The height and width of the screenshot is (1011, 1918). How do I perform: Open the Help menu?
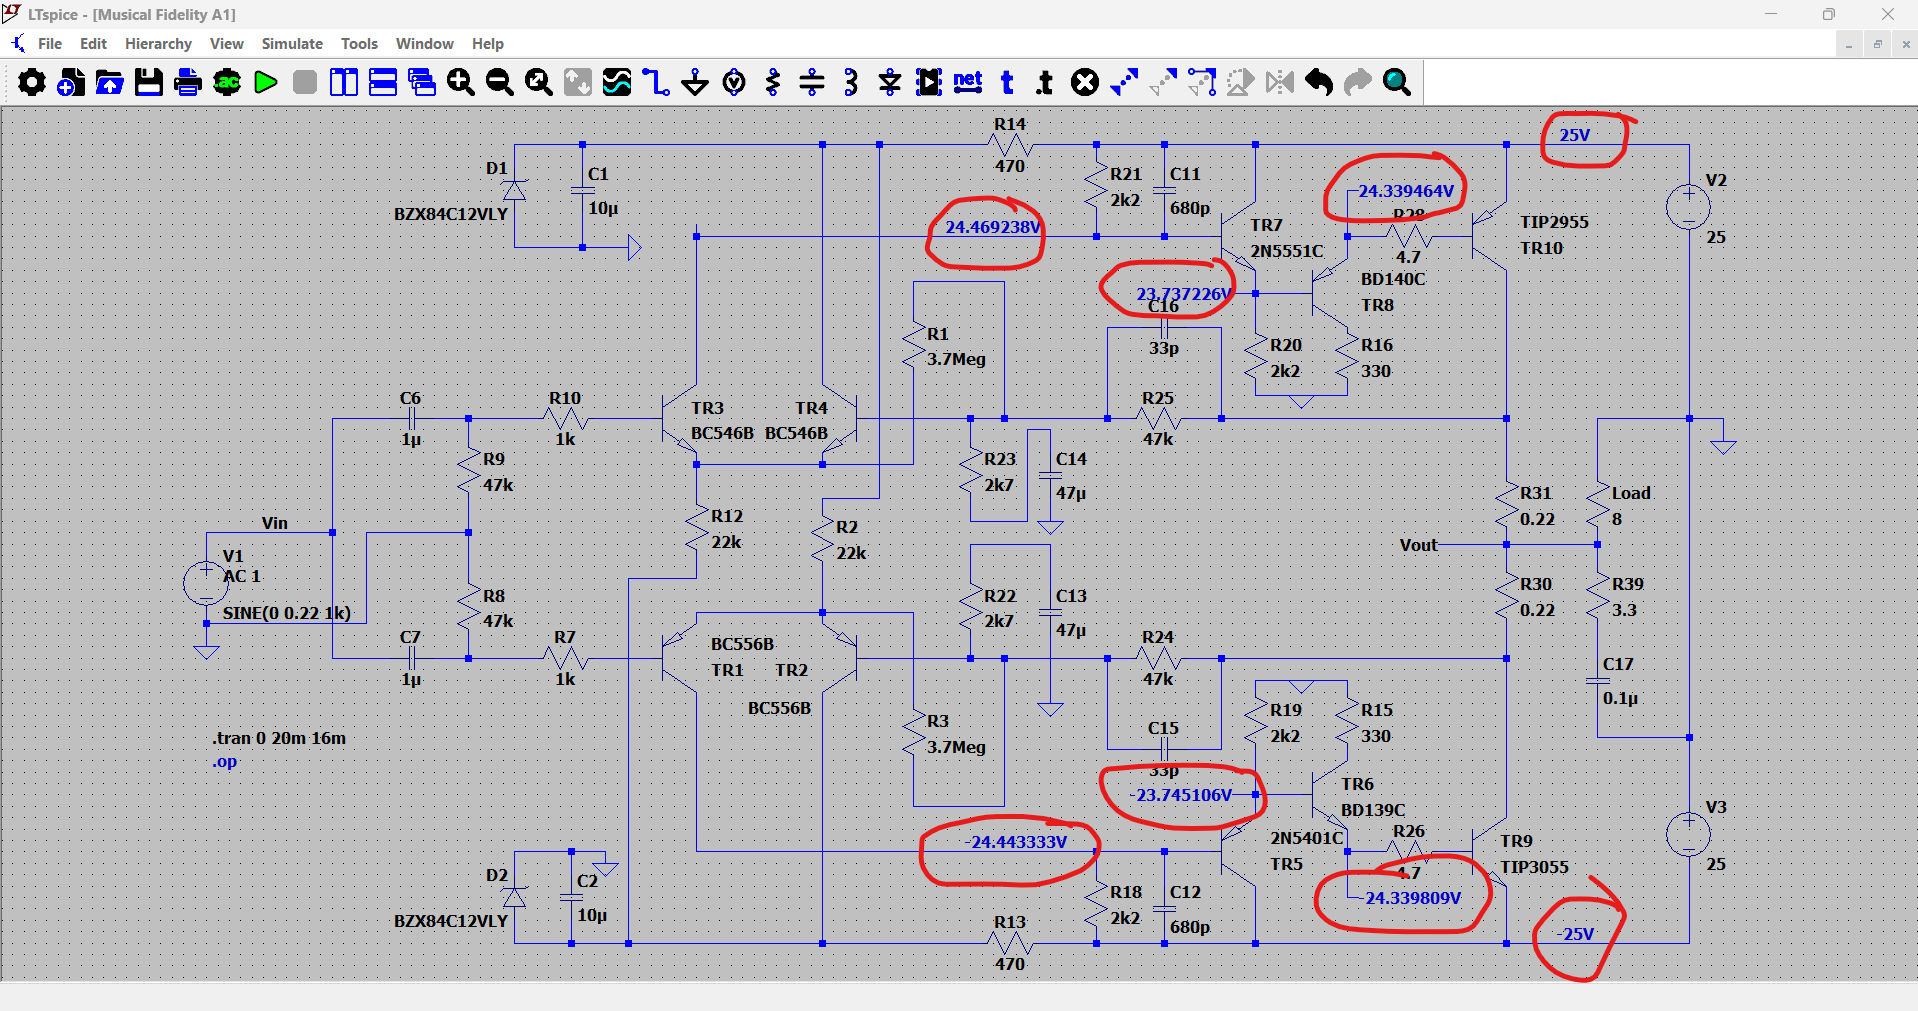pyautogui.click(x=488, y=44)
